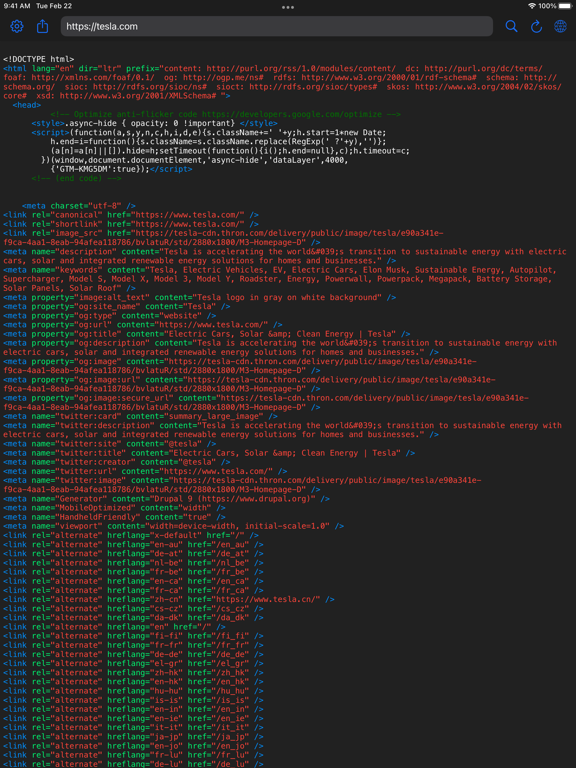This screenshot has height=768, width=576.
Task: Select the twitter:creator "@tesla" line
Action: point(117,462)
